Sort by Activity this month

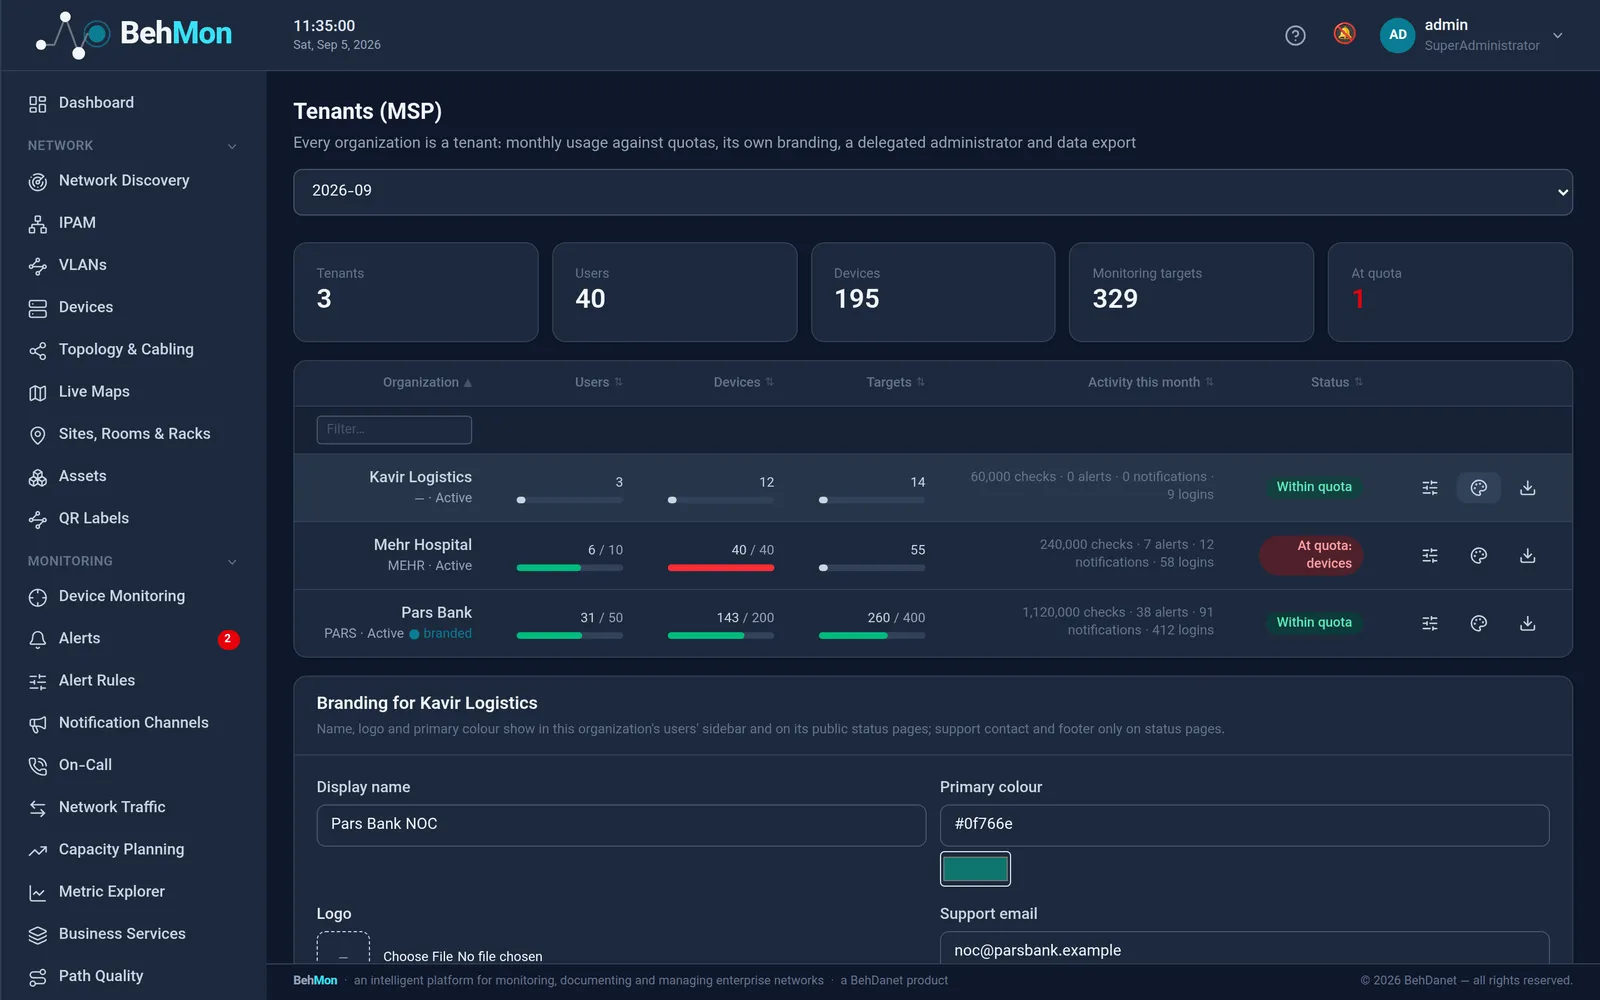[1150, 382]
